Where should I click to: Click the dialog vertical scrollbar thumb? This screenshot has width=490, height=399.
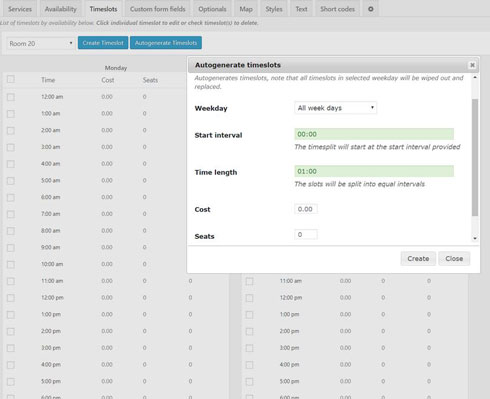(x=475, y=157)
